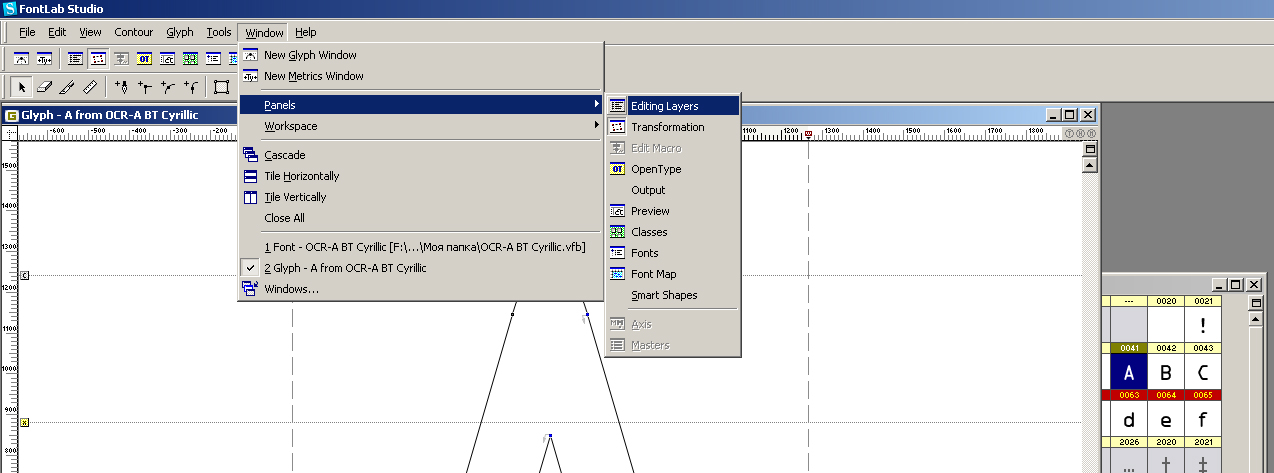Click the 0065 code label above f
1274x473 pixels.
pos(1204,395)
